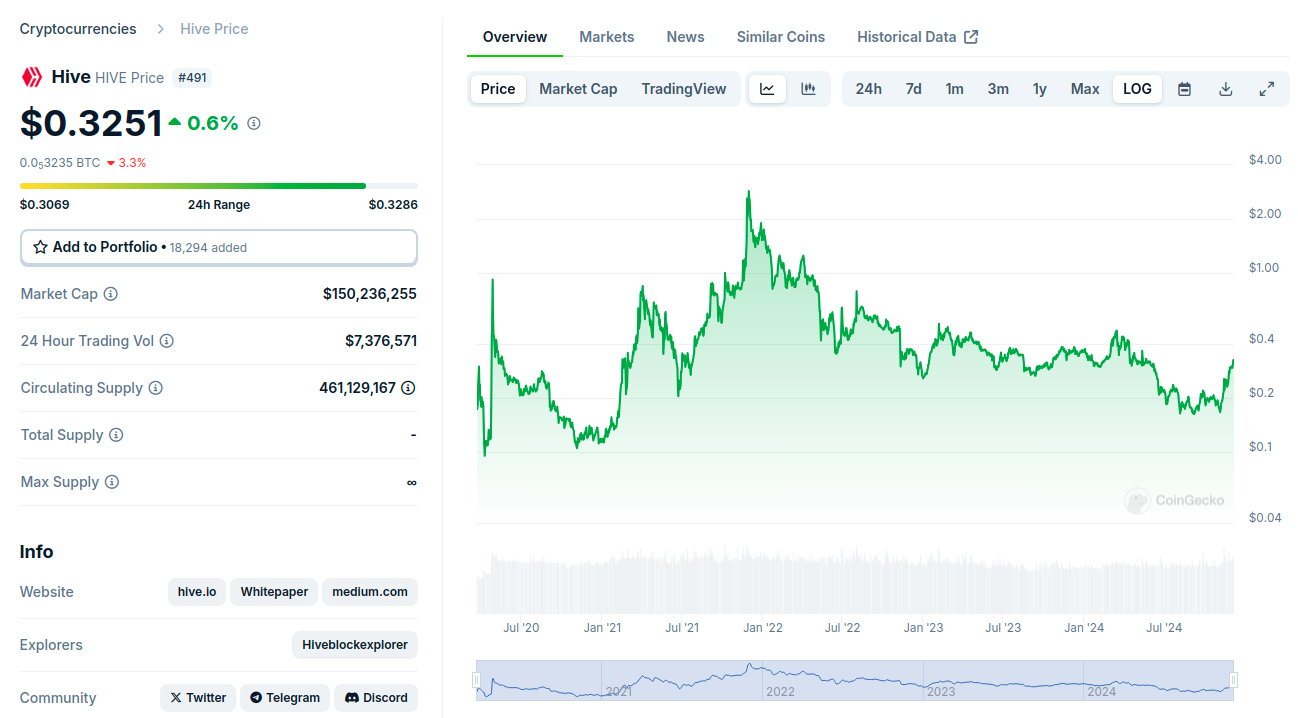
Task: Click the Hive logo icon
Action: coord(32,77)
